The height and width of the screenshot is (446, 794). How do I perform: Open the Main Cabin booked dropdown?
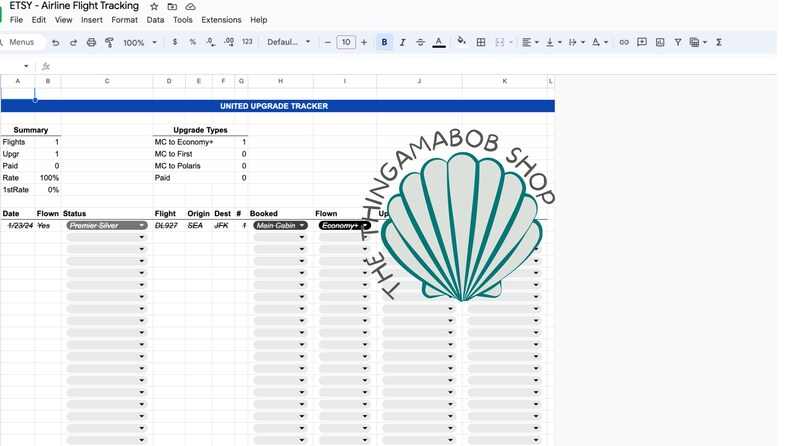coord(281,225)
